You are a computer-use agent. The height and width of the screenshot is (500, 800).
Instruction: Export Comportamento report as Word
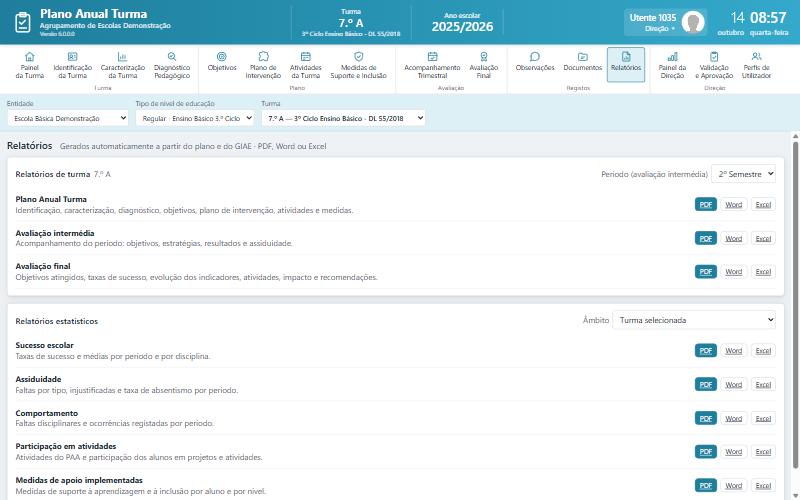point(734,418)
